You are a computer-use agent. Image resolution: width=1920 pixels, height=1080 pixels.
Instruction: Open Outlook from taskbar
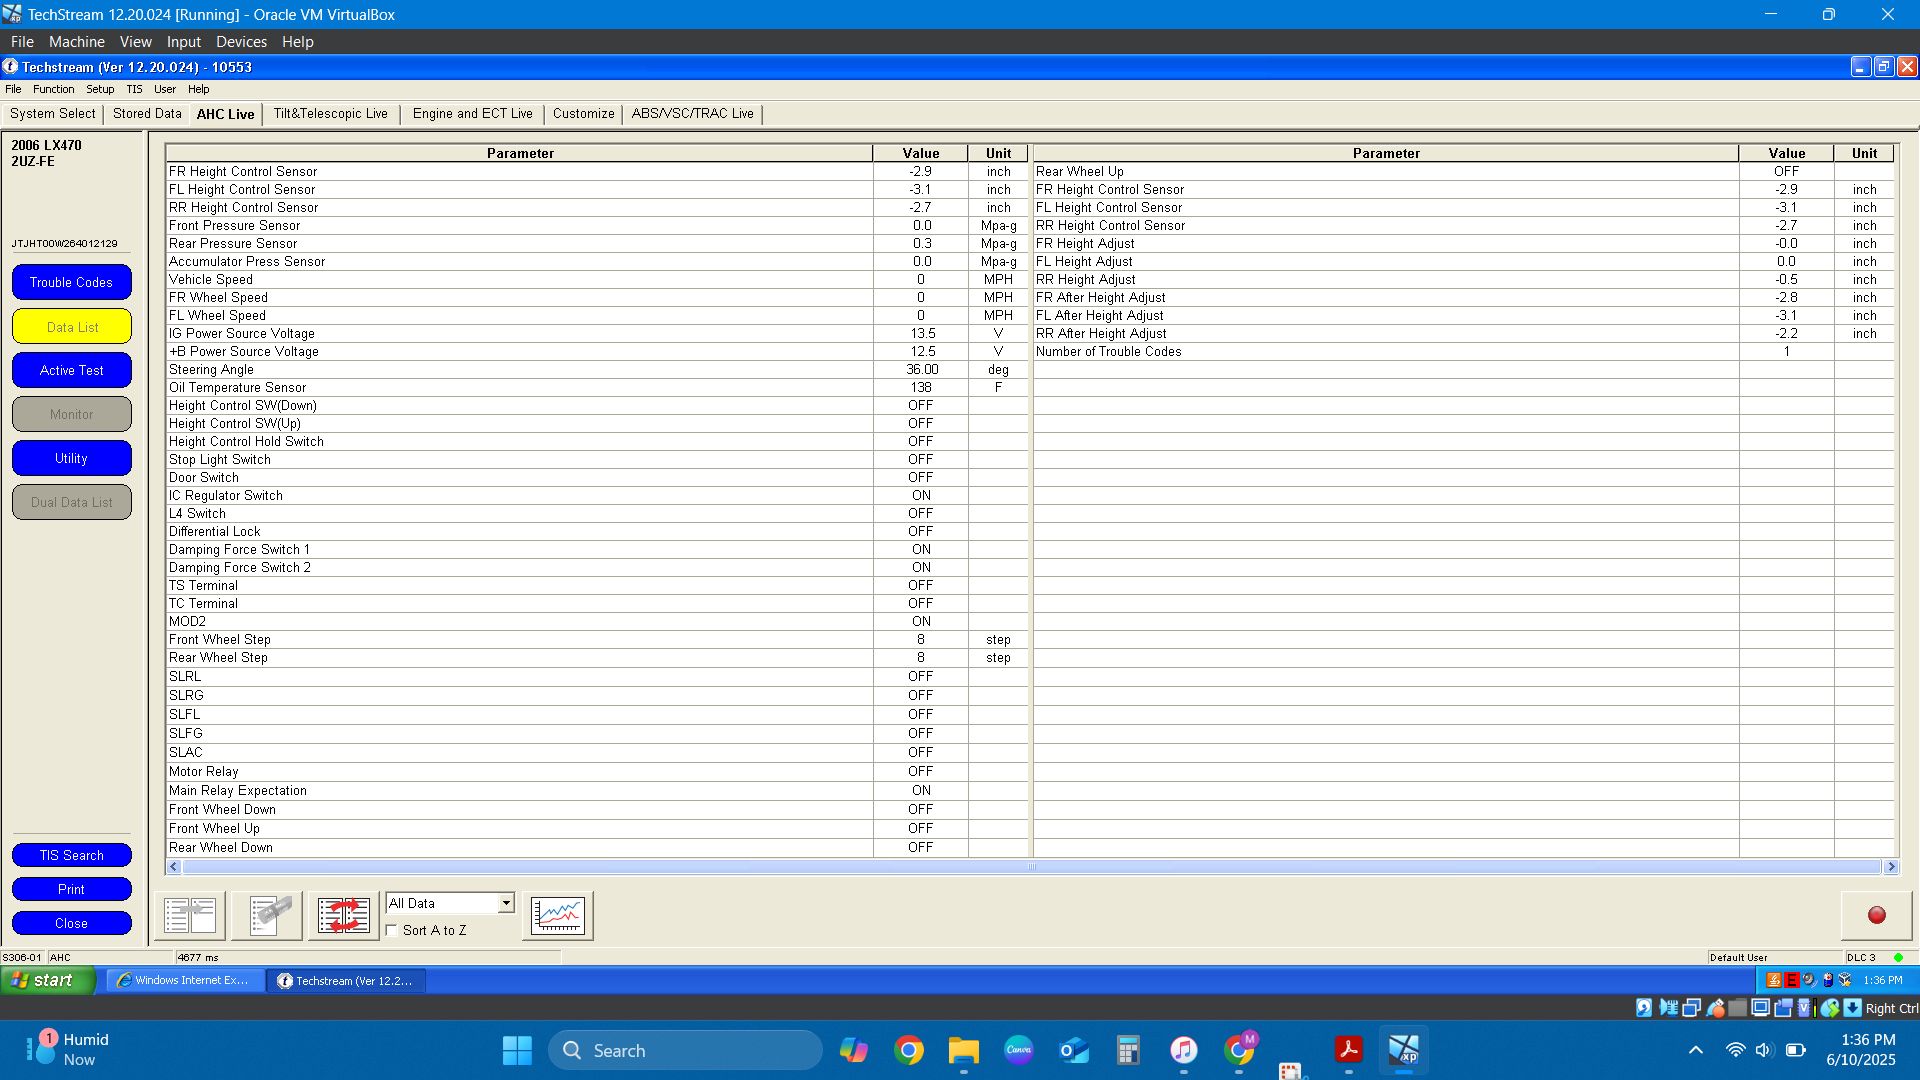tap(1074, 1050)
